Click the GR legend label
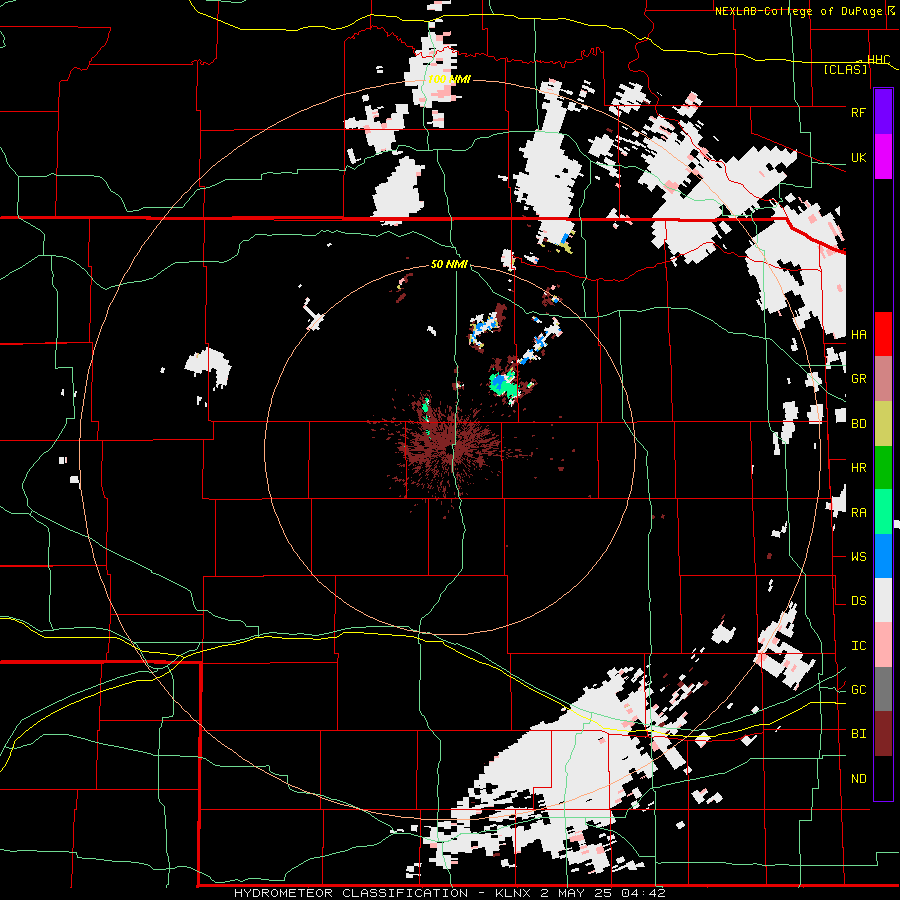900x900 pixels. tap(858, 379)
